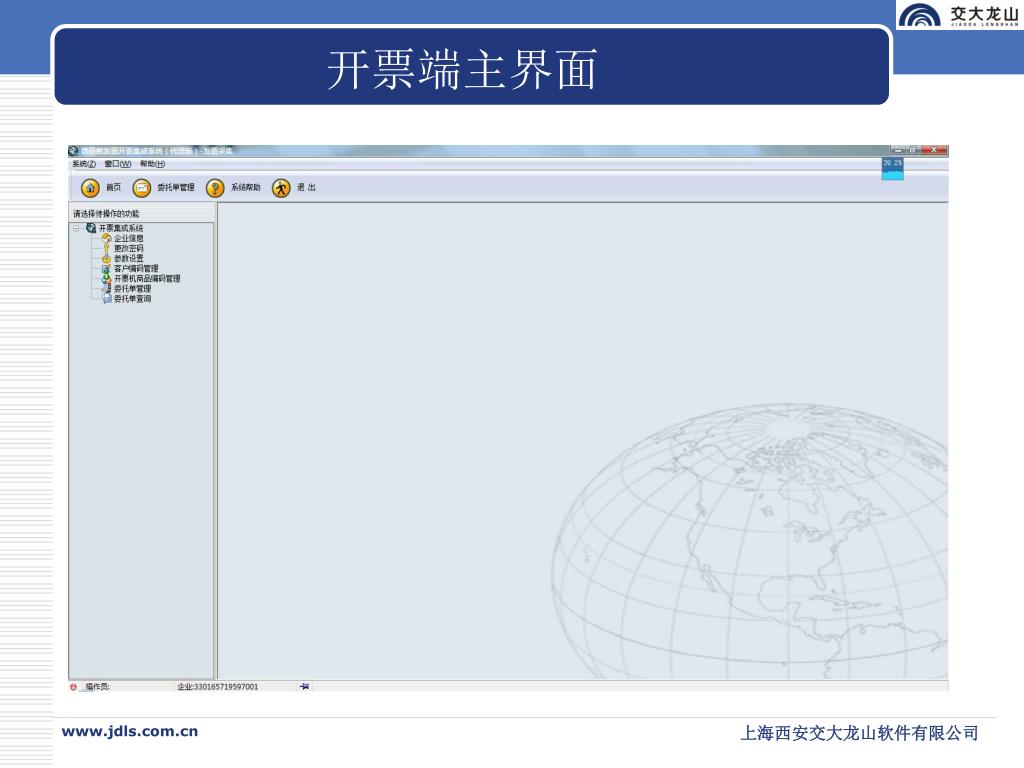The height and width of the screenshot is (768, 1024).
Task: Open 参数设置 in the tree
Action: point(129,259)
